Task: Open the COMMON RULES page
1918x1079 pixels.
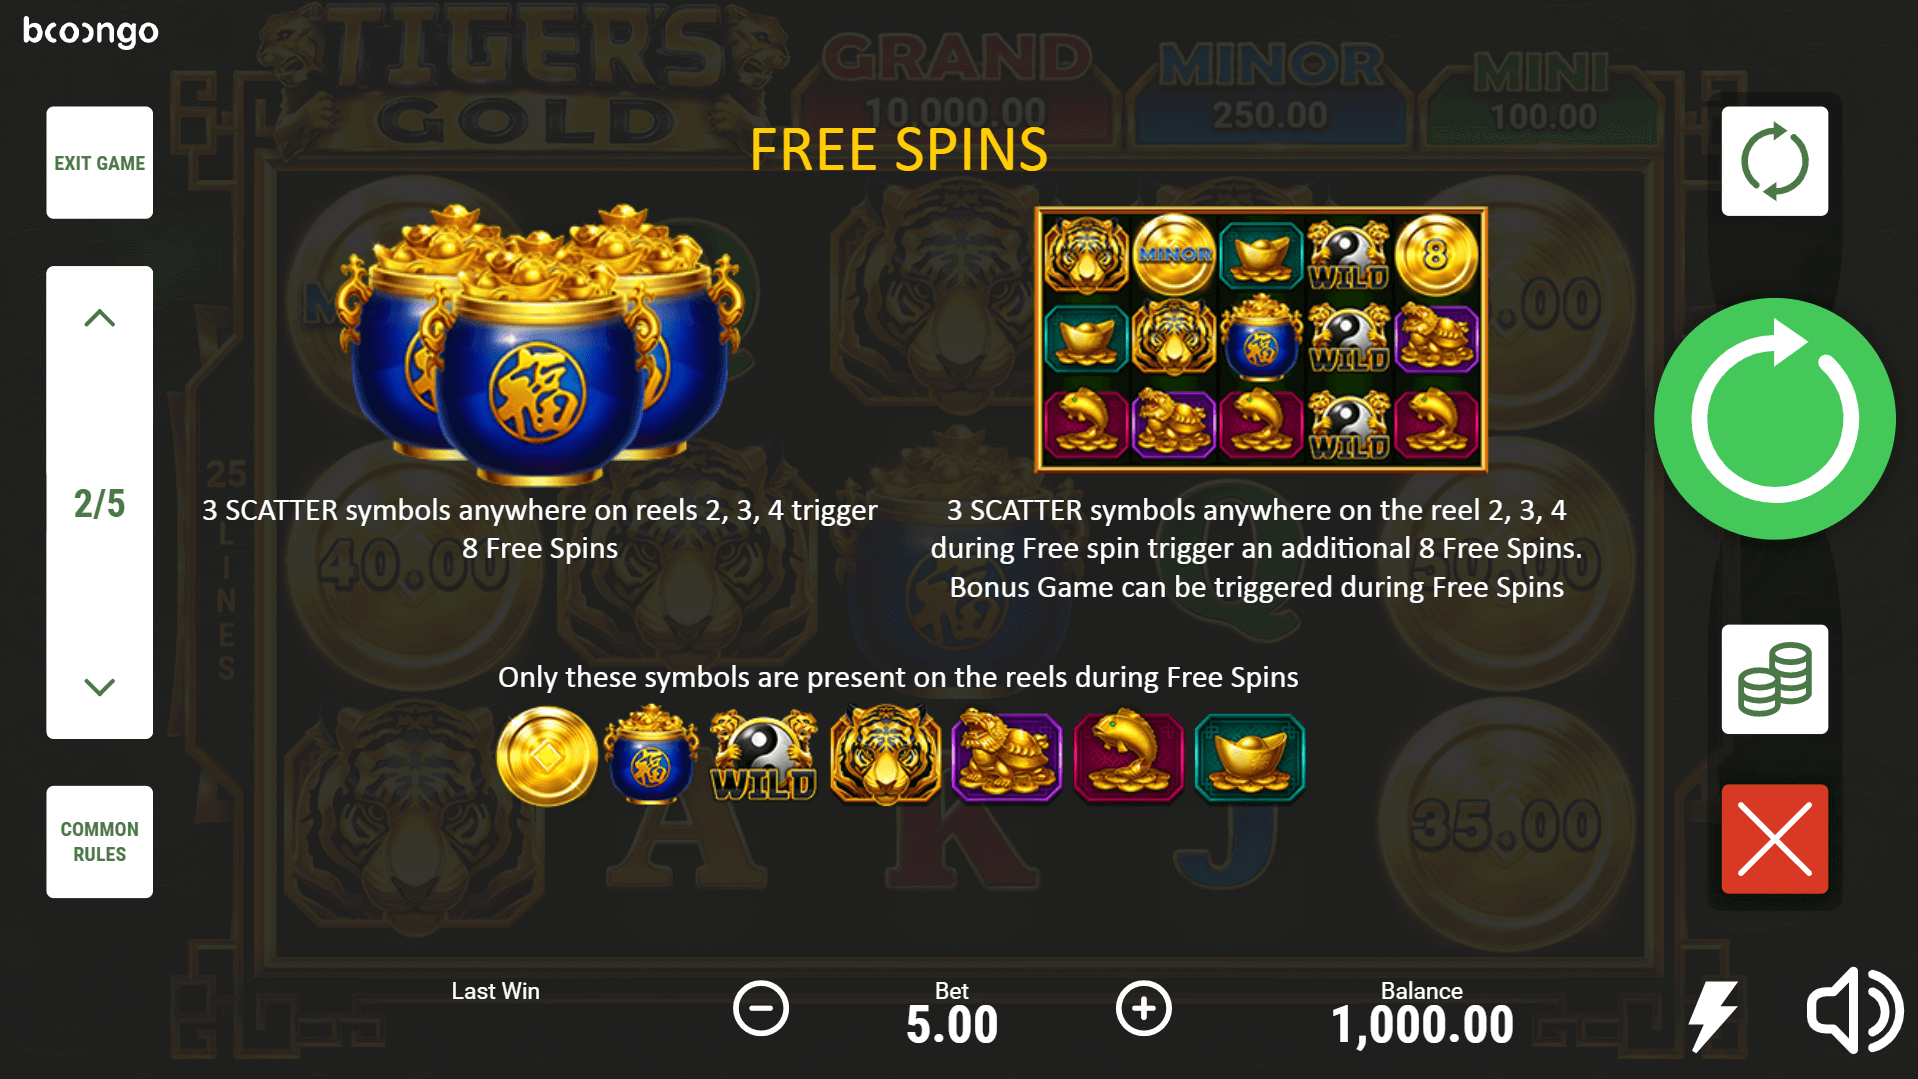Action: tap(99, 841)
